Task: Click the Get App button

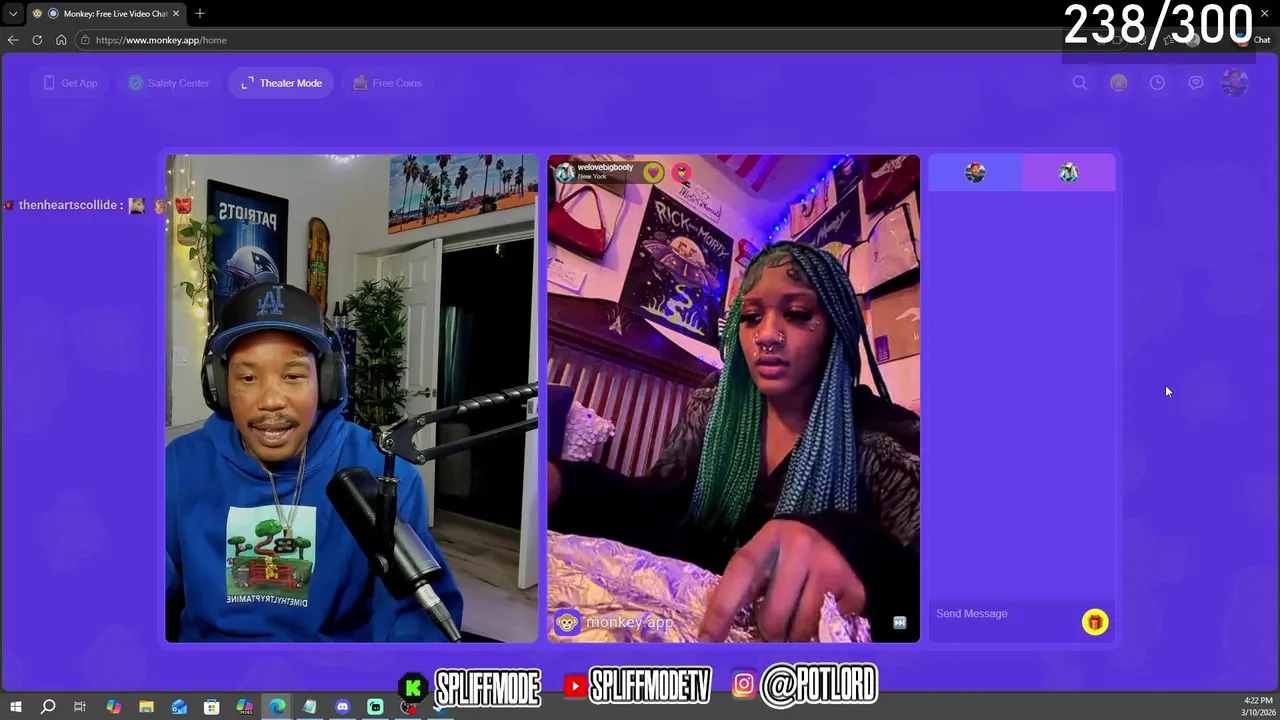Action: tap(70, 83)
